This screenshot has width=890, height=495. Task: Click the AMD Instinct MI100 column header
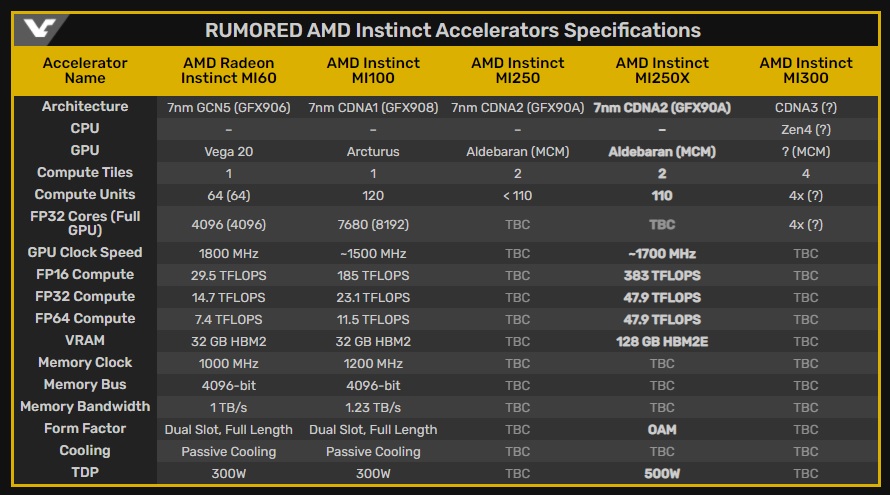coord(373,70)
